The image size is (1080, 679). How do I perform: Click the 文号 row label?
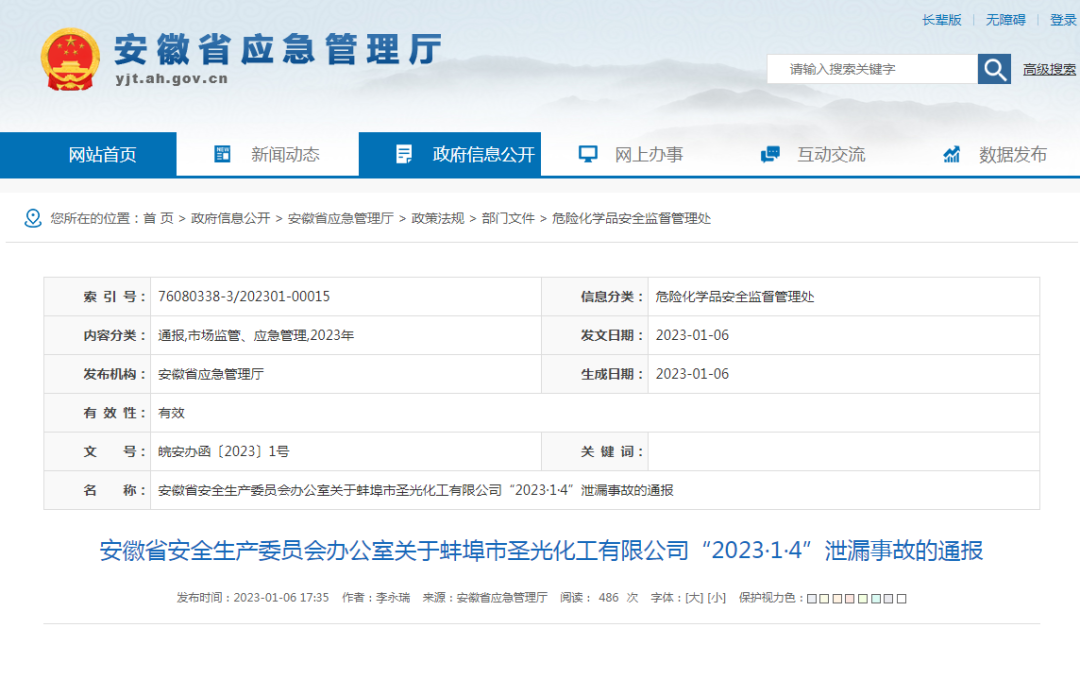click(x=114, y=452)
